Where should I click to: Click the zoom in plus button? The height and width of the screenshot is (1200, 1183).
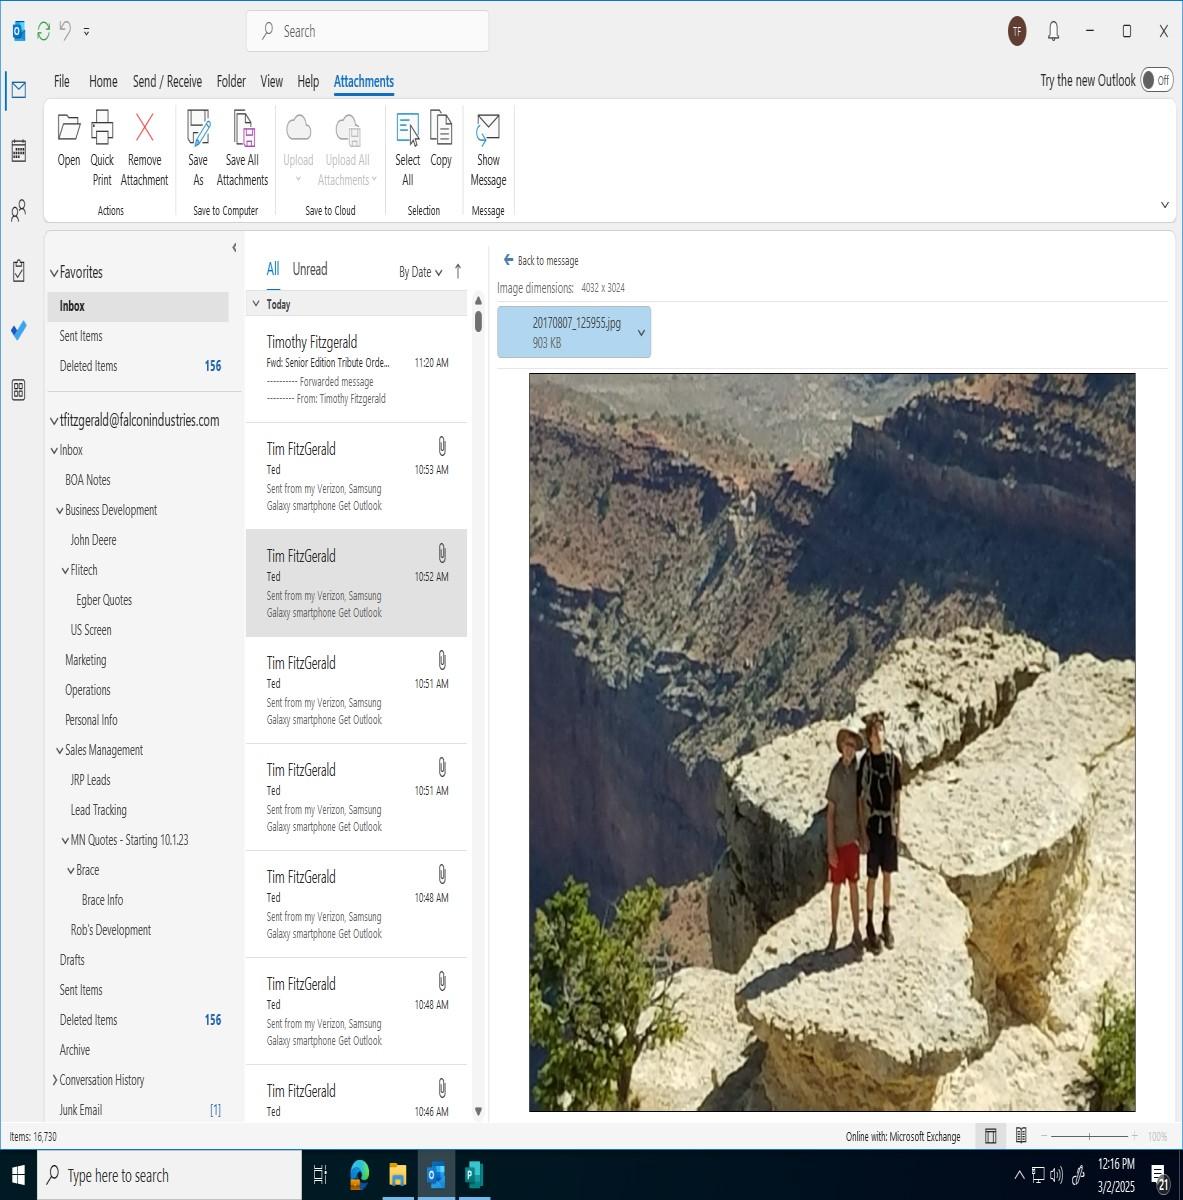tap(1135, 1136)
